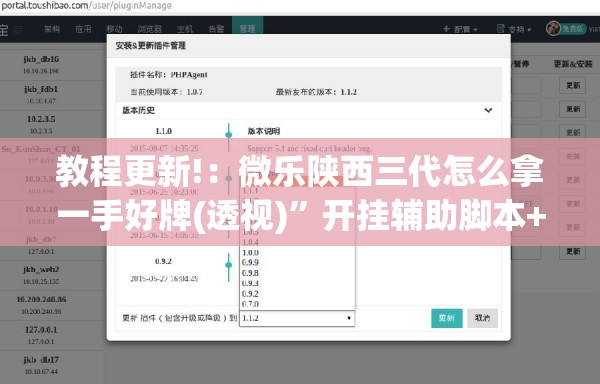Click the 2015-05-27 date under 0.9.2
Image resolution: width=600 pixels, height=384 pixels.
[164, 278]
